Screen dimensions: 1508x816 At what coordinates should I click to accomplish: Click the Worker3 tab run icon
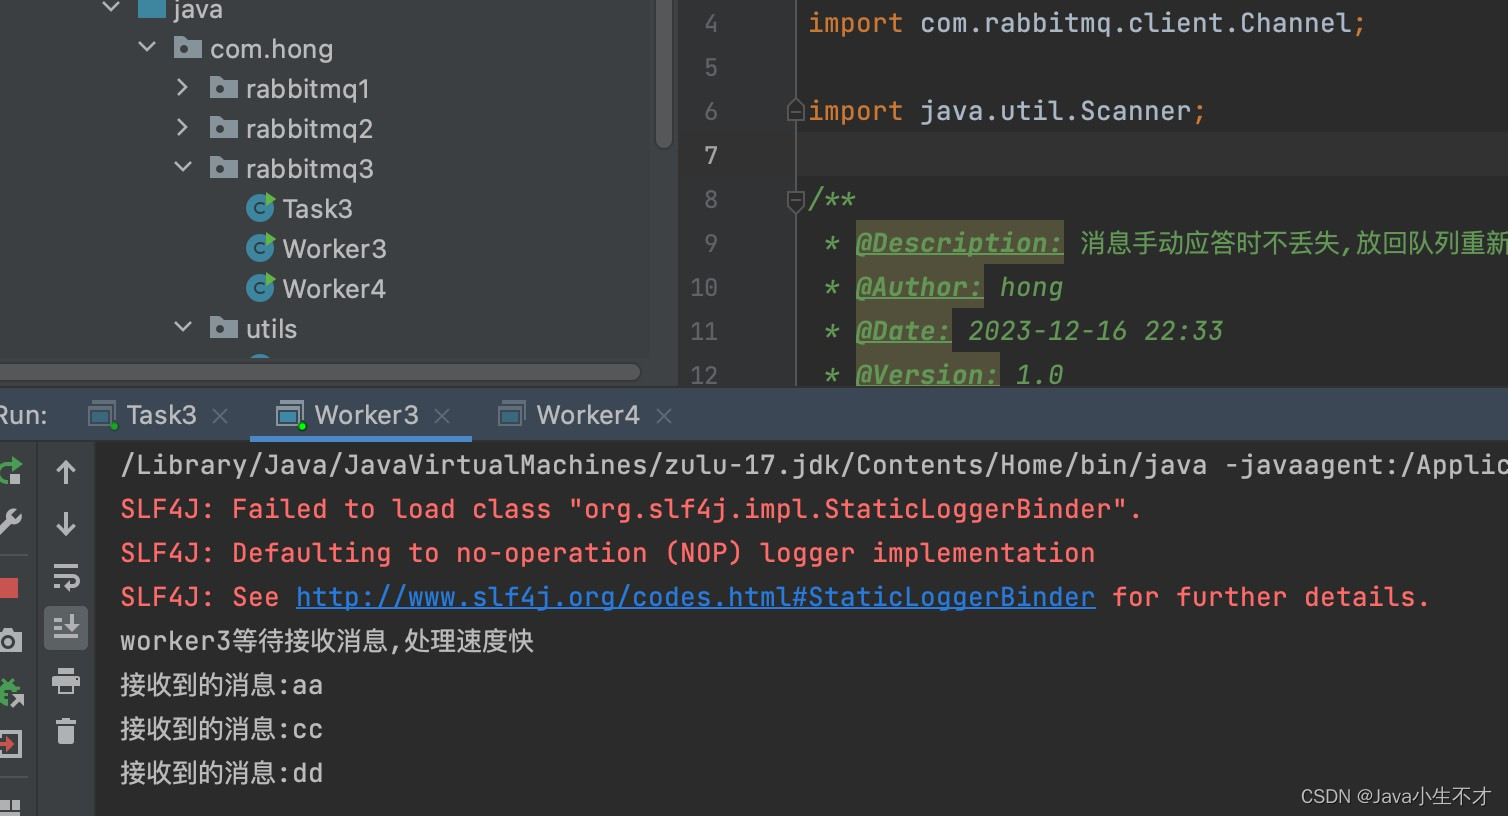(290, 415)
